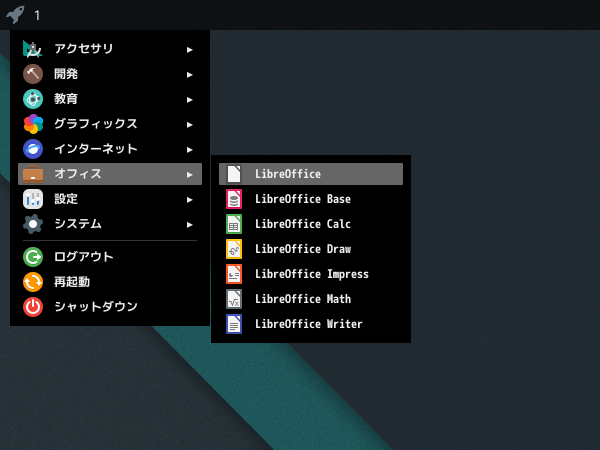Open the 設定 menu entry
600x450 pixels.
[x=110, y=199]
